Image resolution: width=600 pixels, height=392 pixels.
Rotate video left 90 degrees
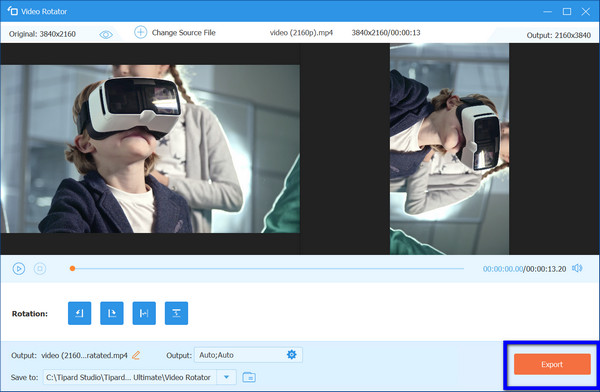(x=80, y=313)
